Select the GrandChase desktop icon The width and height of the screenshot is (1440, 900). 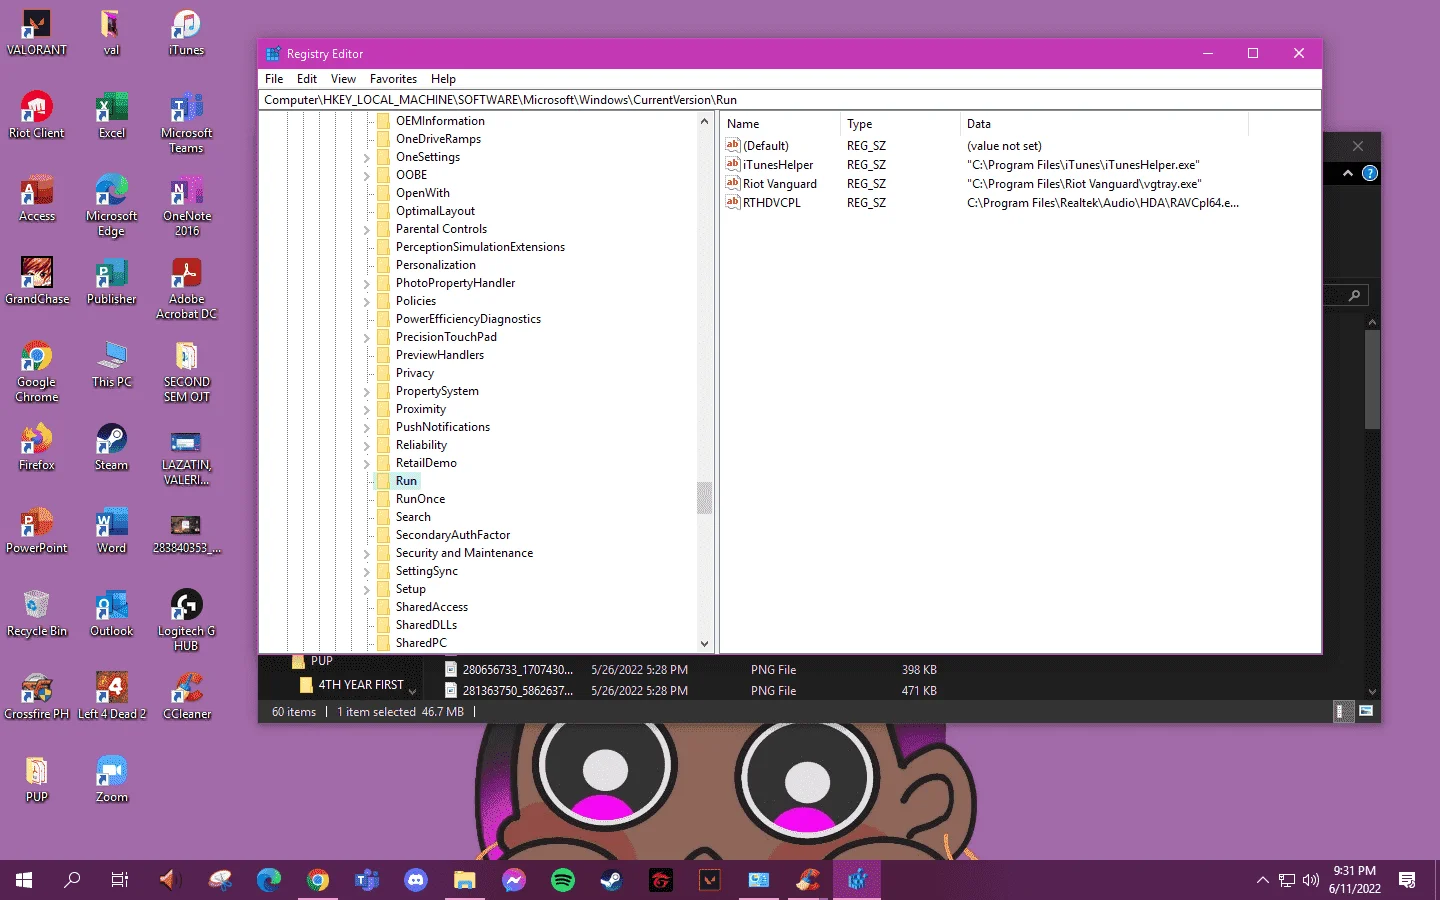37,281
